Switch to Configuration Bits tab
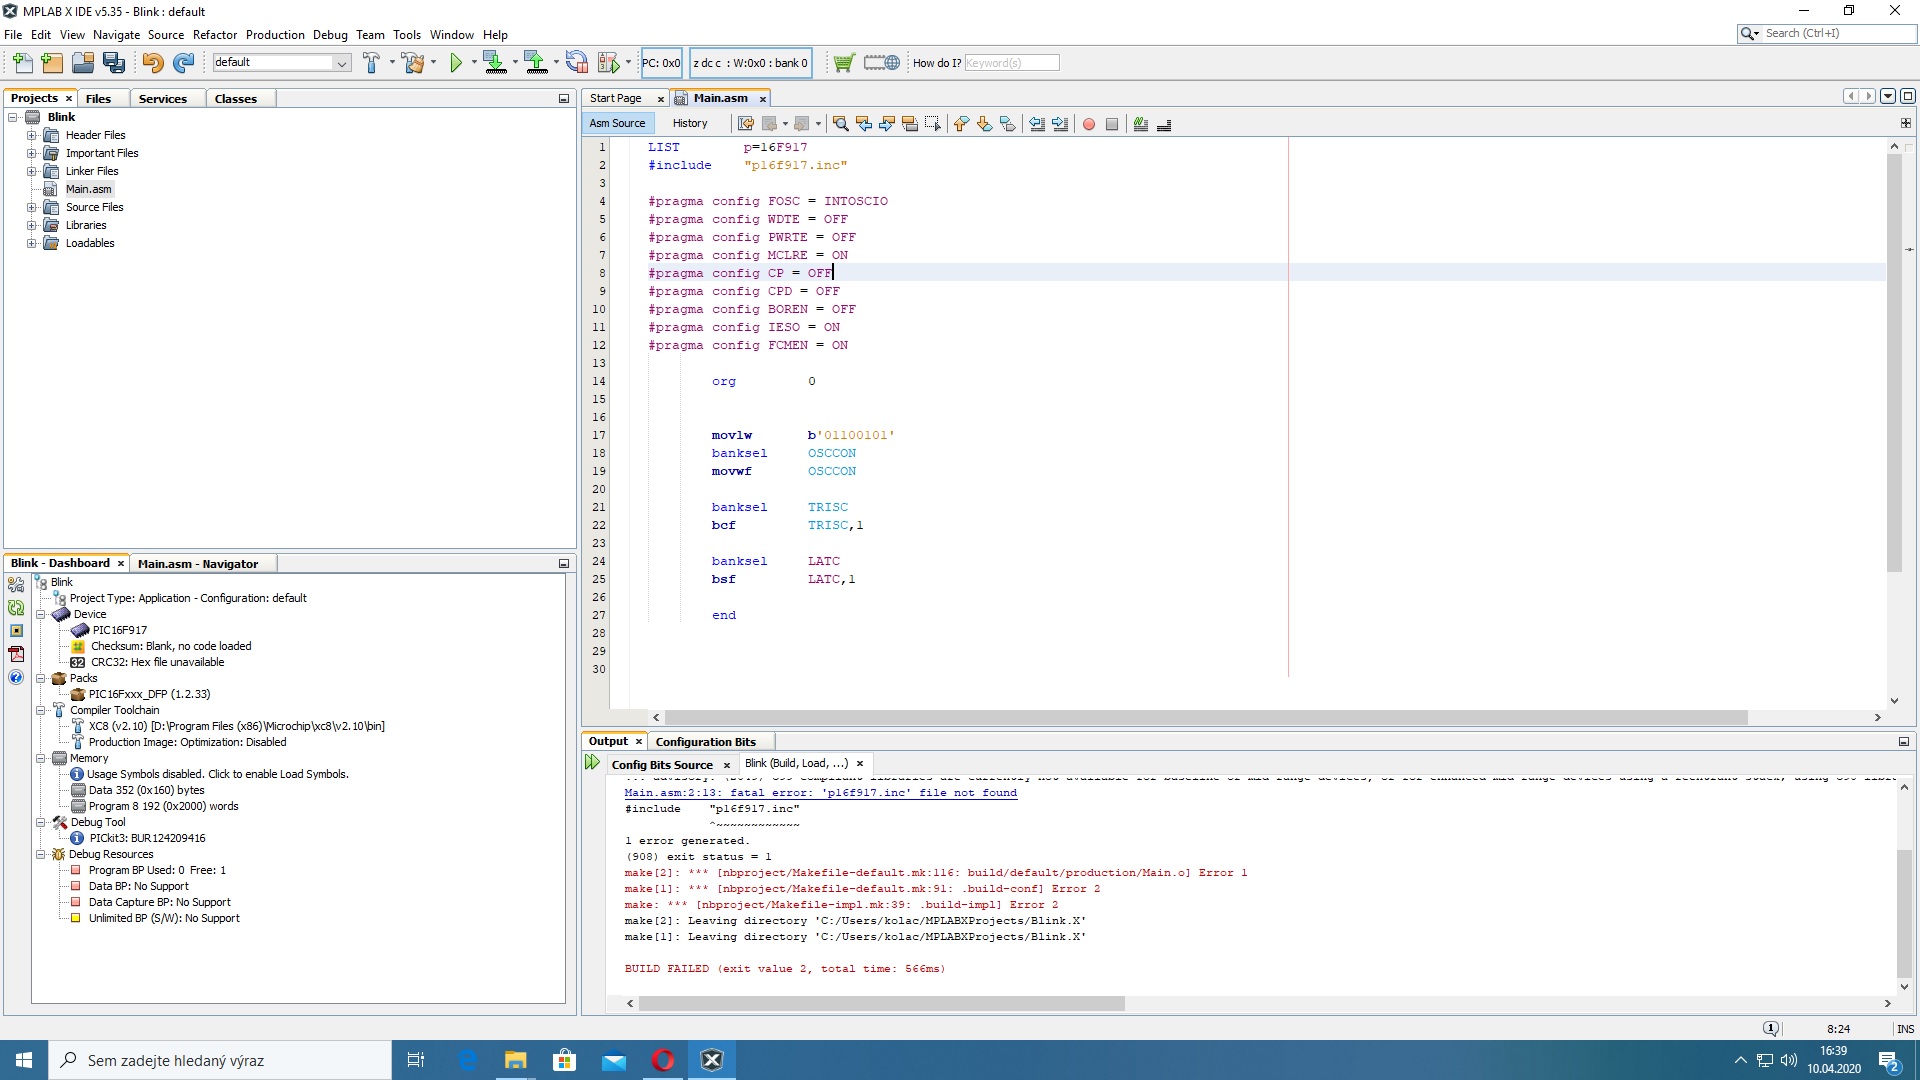Image resolution: width=1920 pixels, height=1080 pixels. [x=705, y=741]
